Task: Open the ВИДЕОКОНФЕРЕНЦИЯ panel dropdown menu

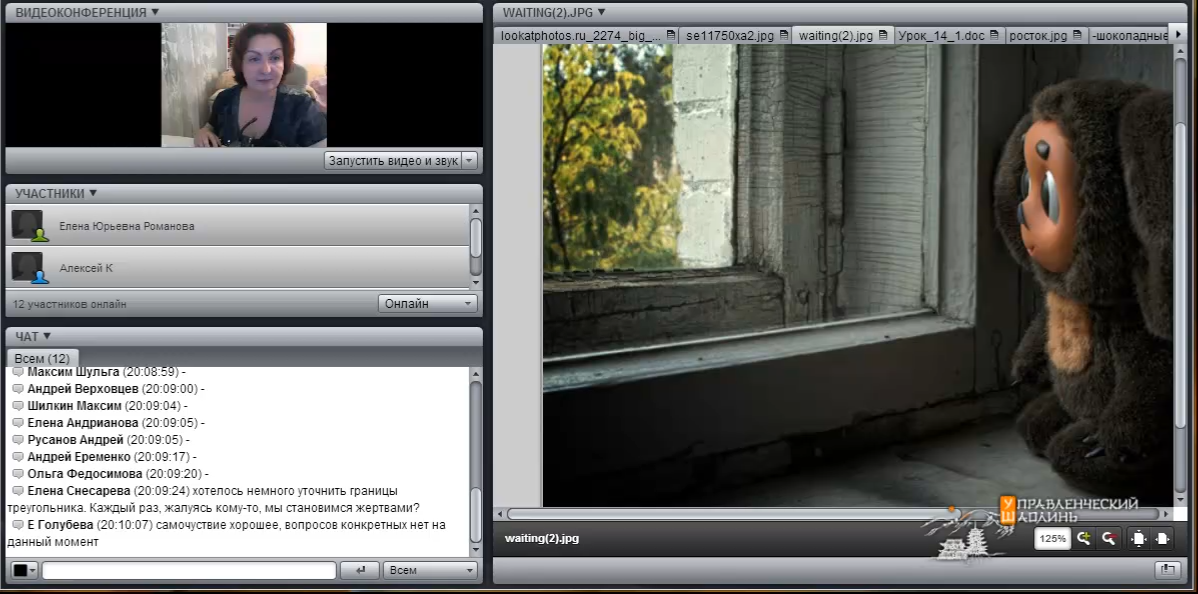Action: point(155,12)
